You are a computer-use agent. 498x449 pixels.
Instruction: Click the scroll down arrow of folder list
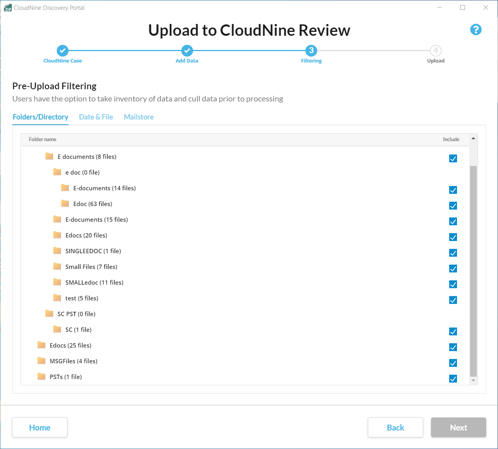point(473,380)
